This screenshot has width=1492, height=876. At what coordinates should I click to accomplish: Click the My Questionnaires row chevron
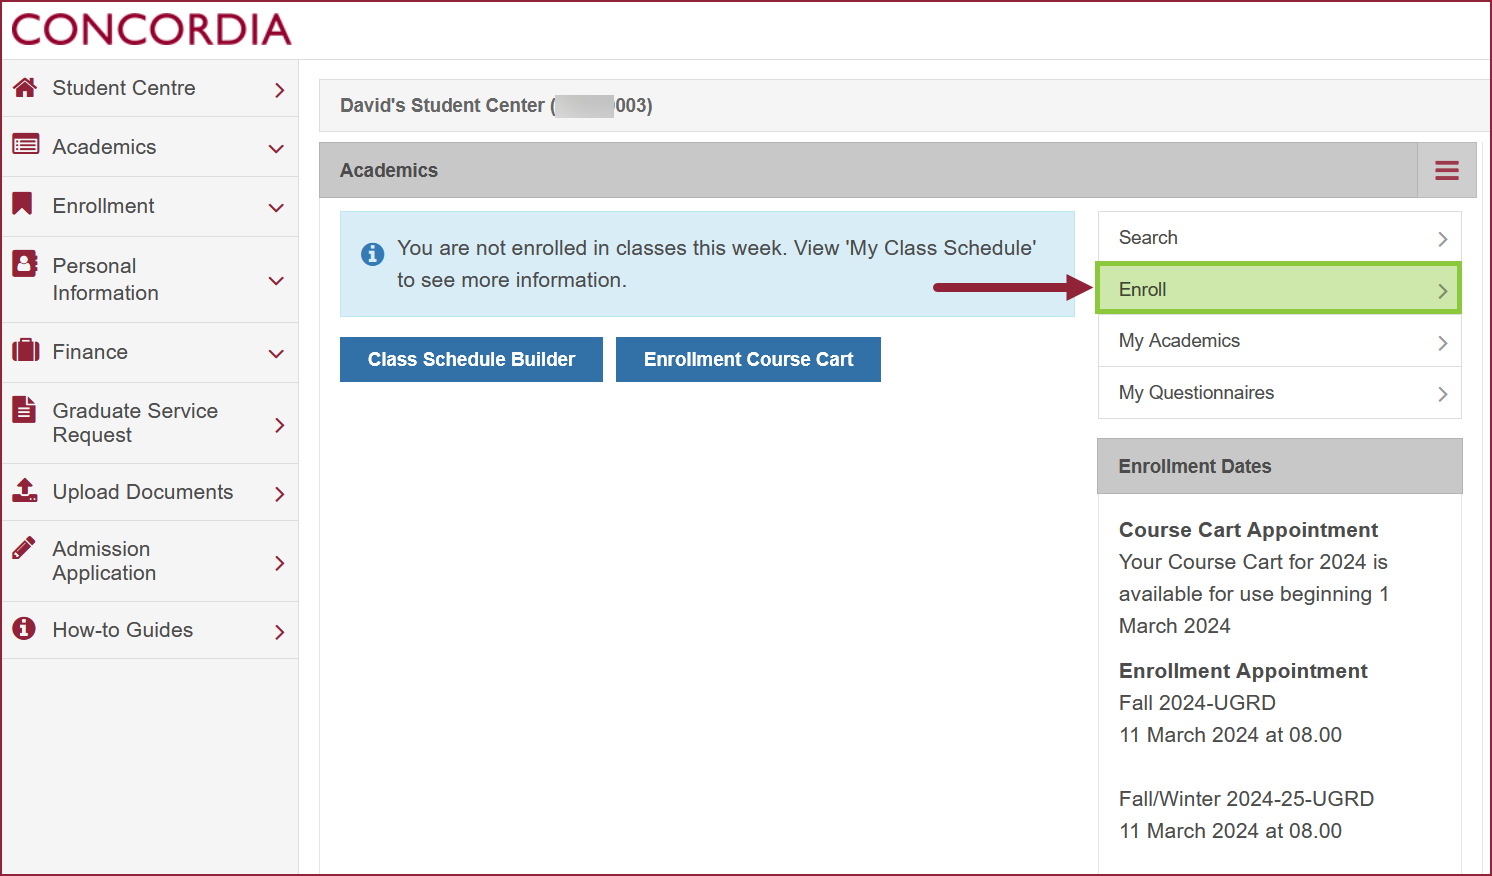tap(1442, 394)
